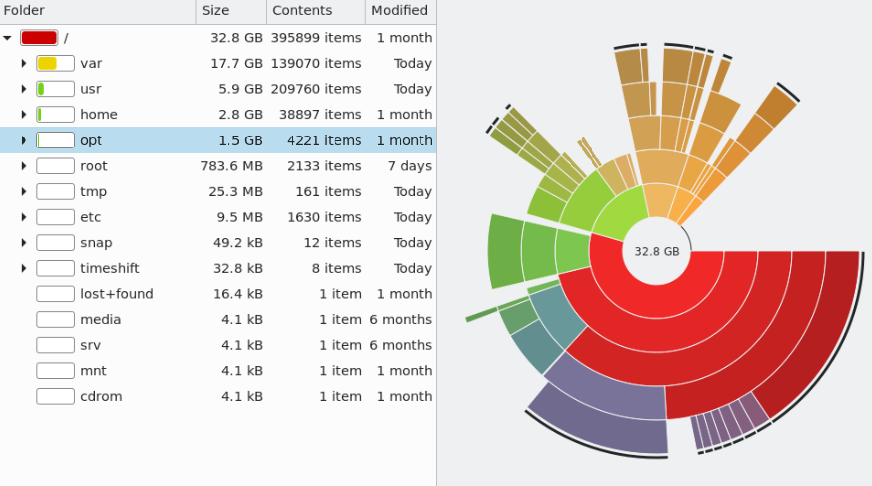Expand the tmp folder row

(x=24, y=191)
